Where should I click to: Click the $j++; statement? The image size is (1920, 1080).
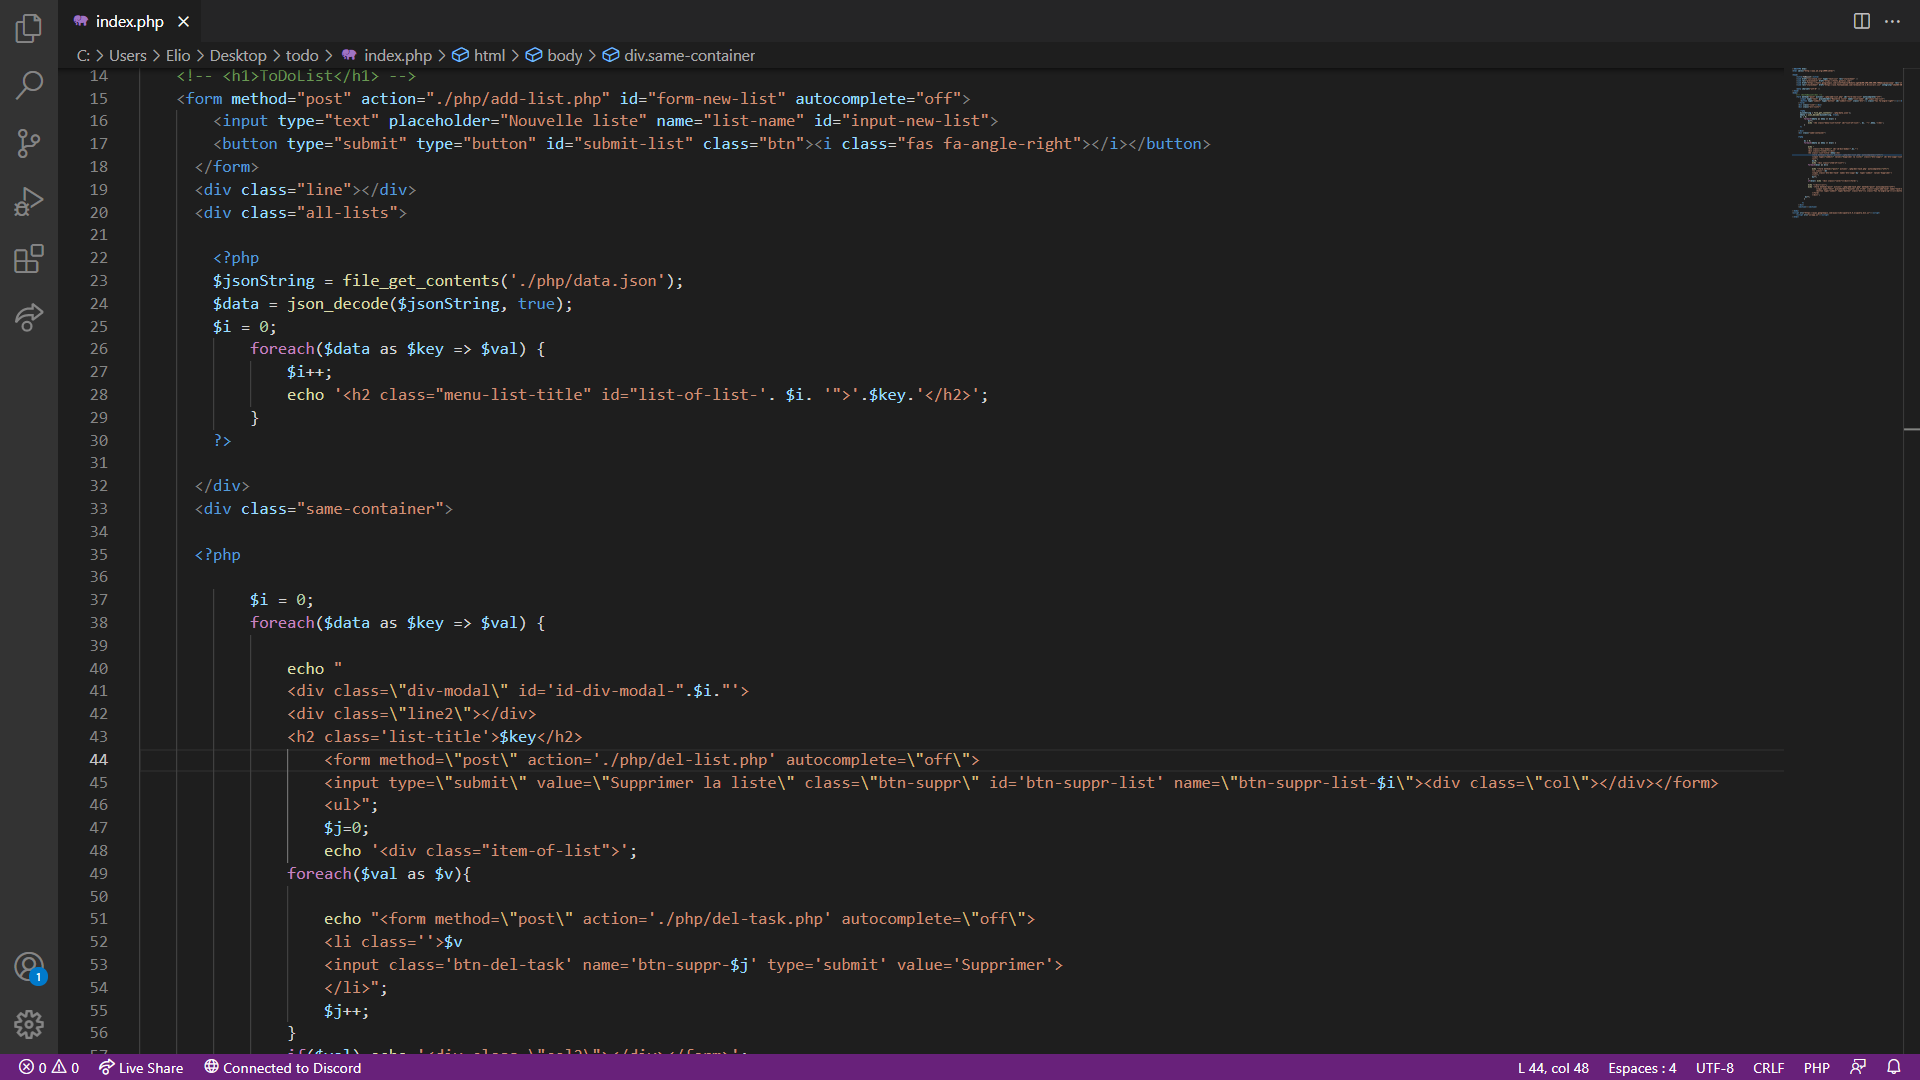(x=346, y=1011)
